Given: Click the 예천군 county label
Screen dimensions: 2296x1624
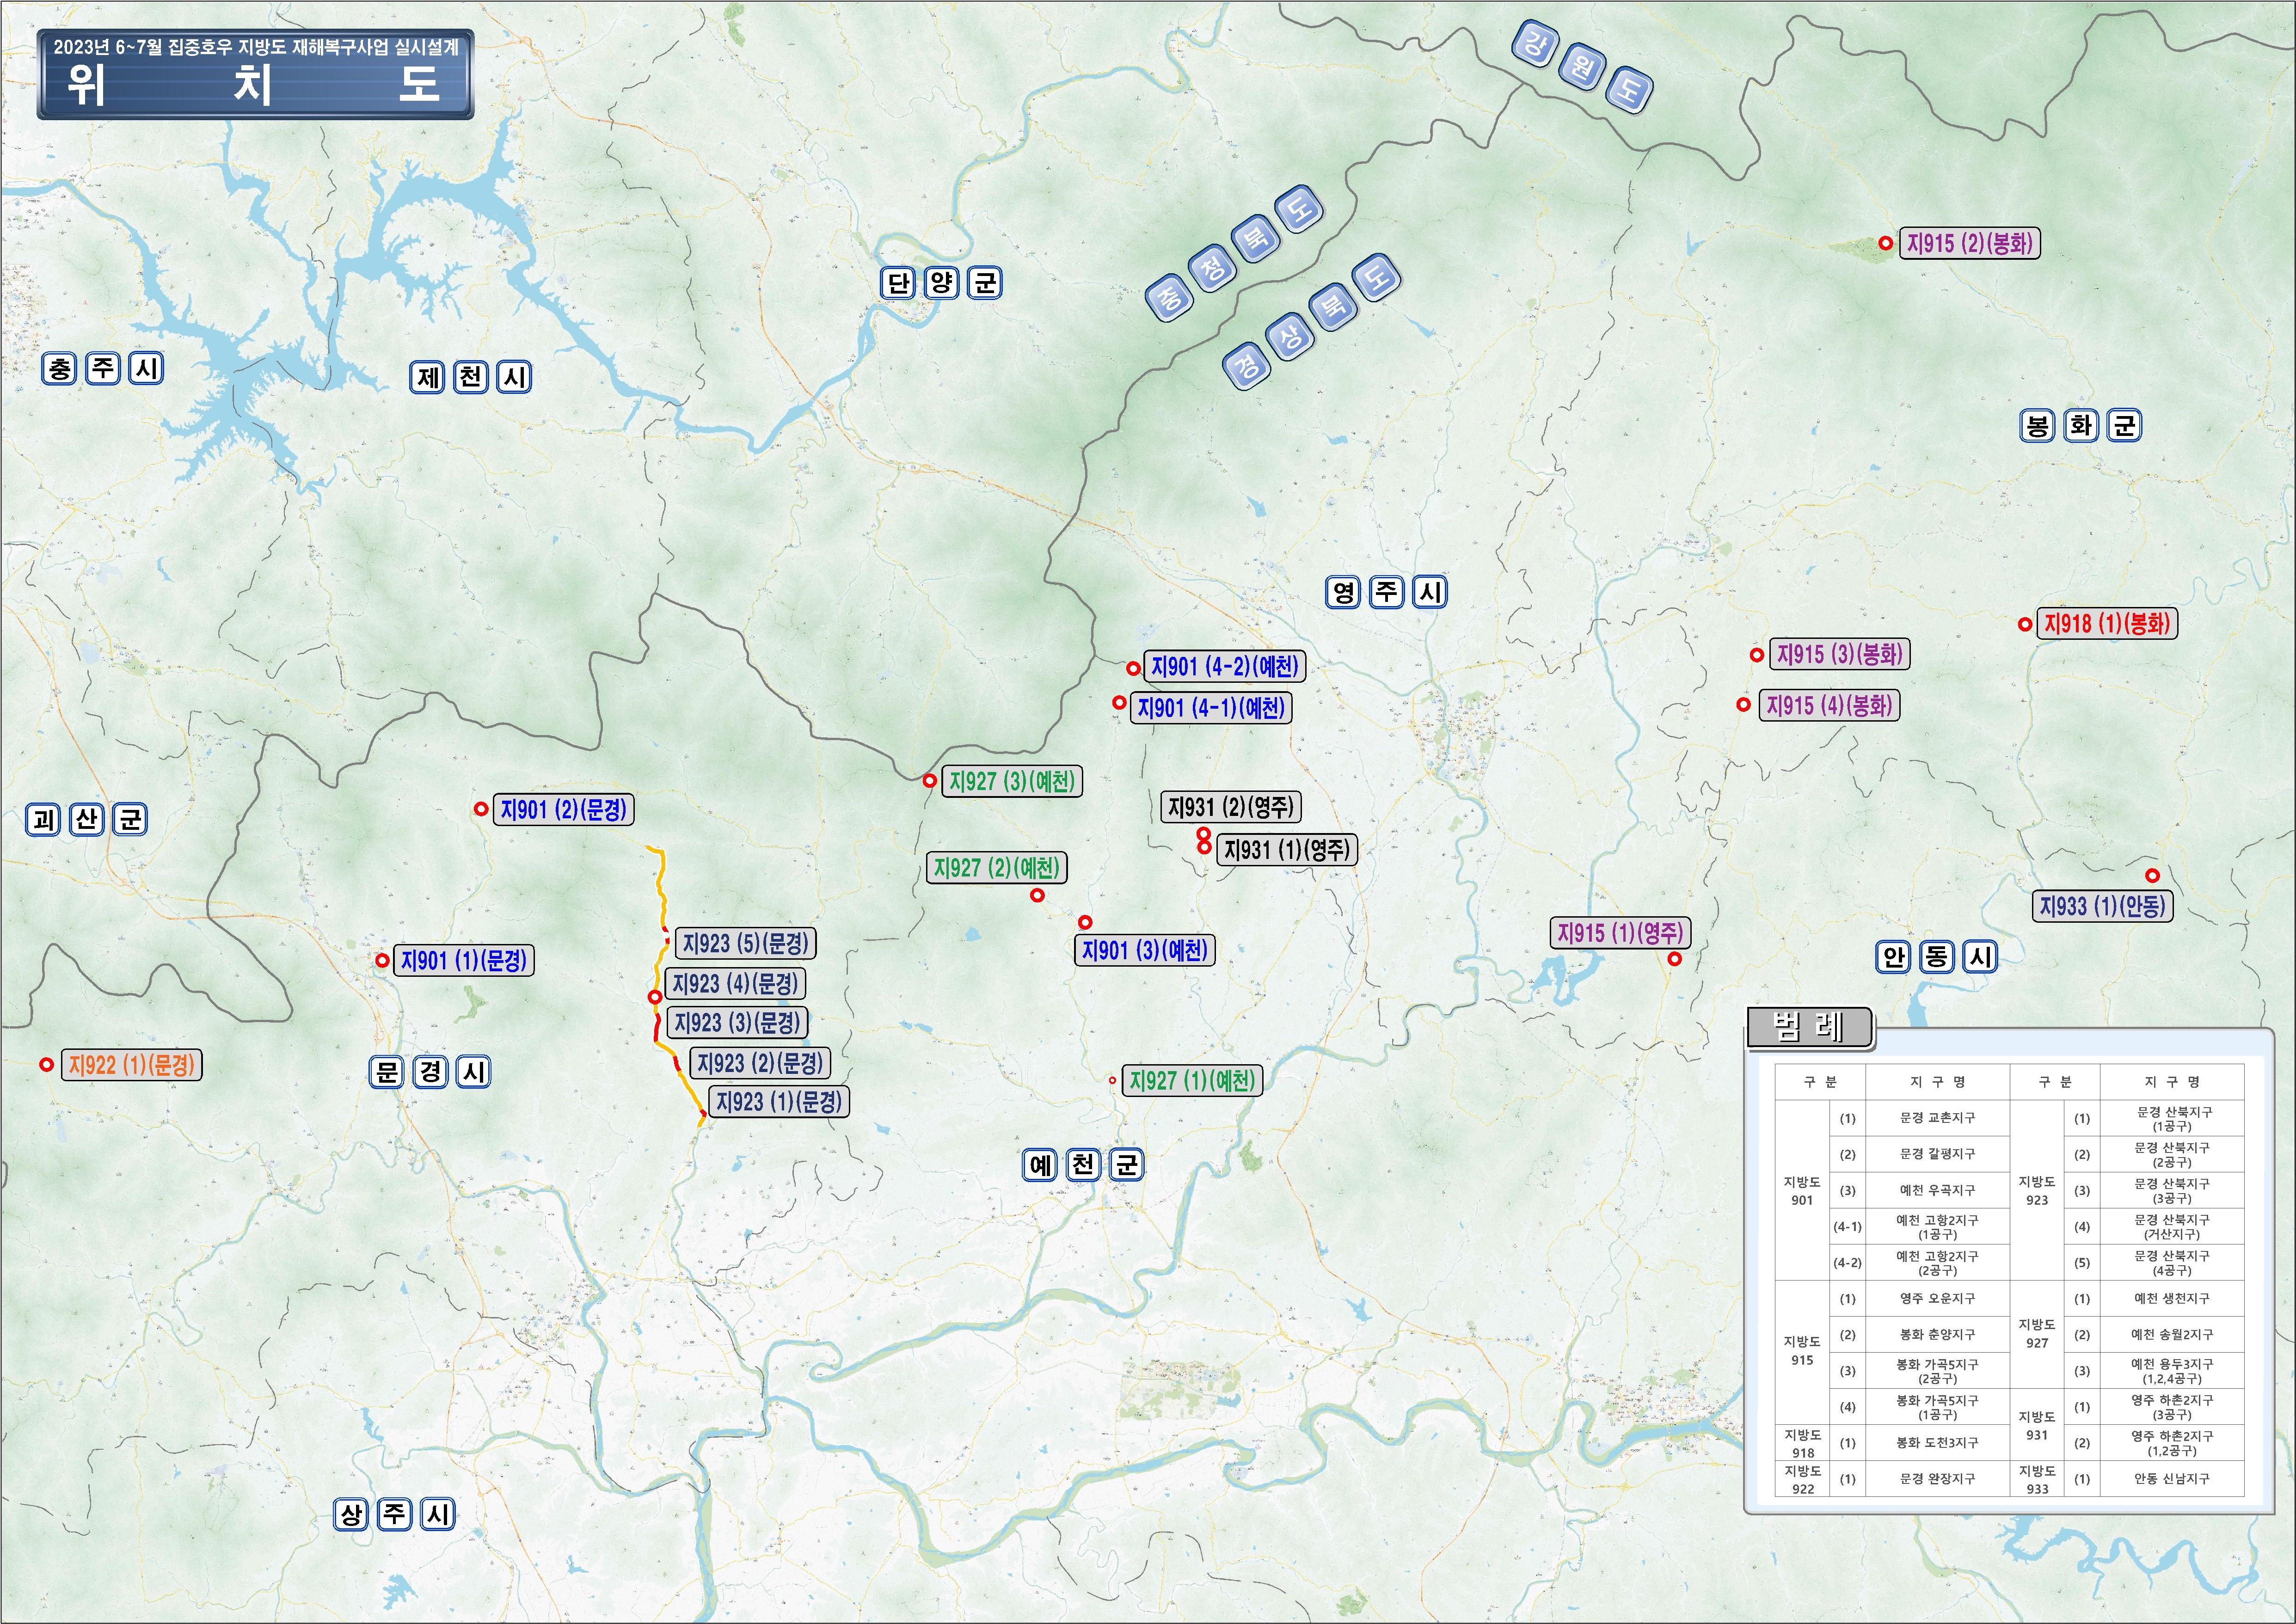Looking at the screenshot, I should click(x=1083, y=1164).
